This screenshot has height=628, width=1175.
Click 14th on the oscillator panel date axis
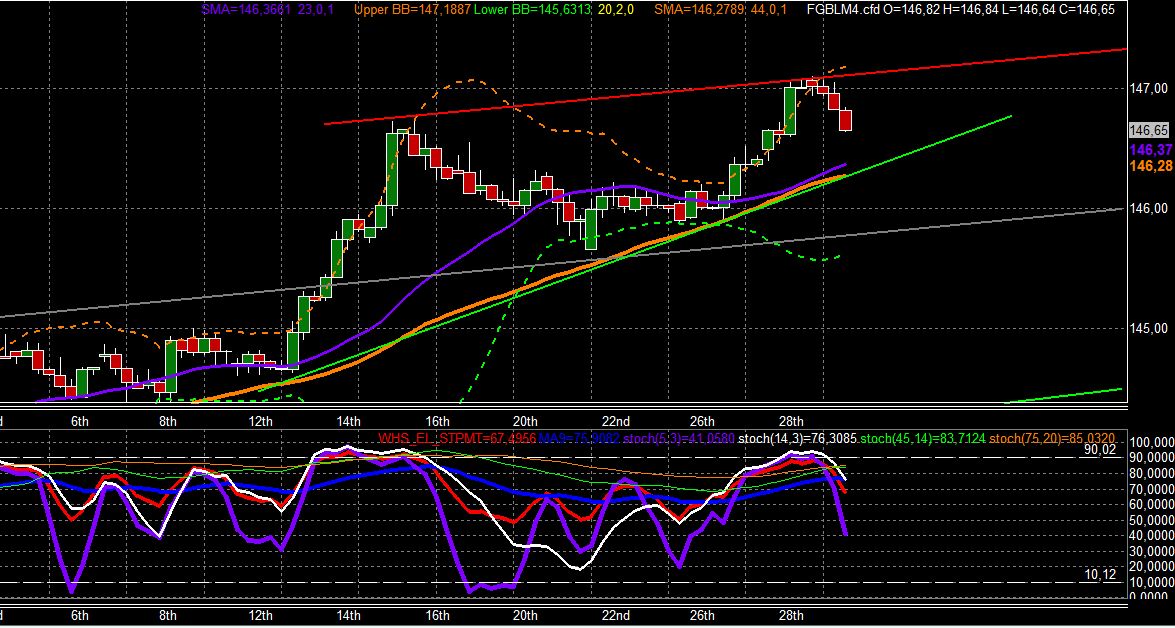(x=348, y=616)
